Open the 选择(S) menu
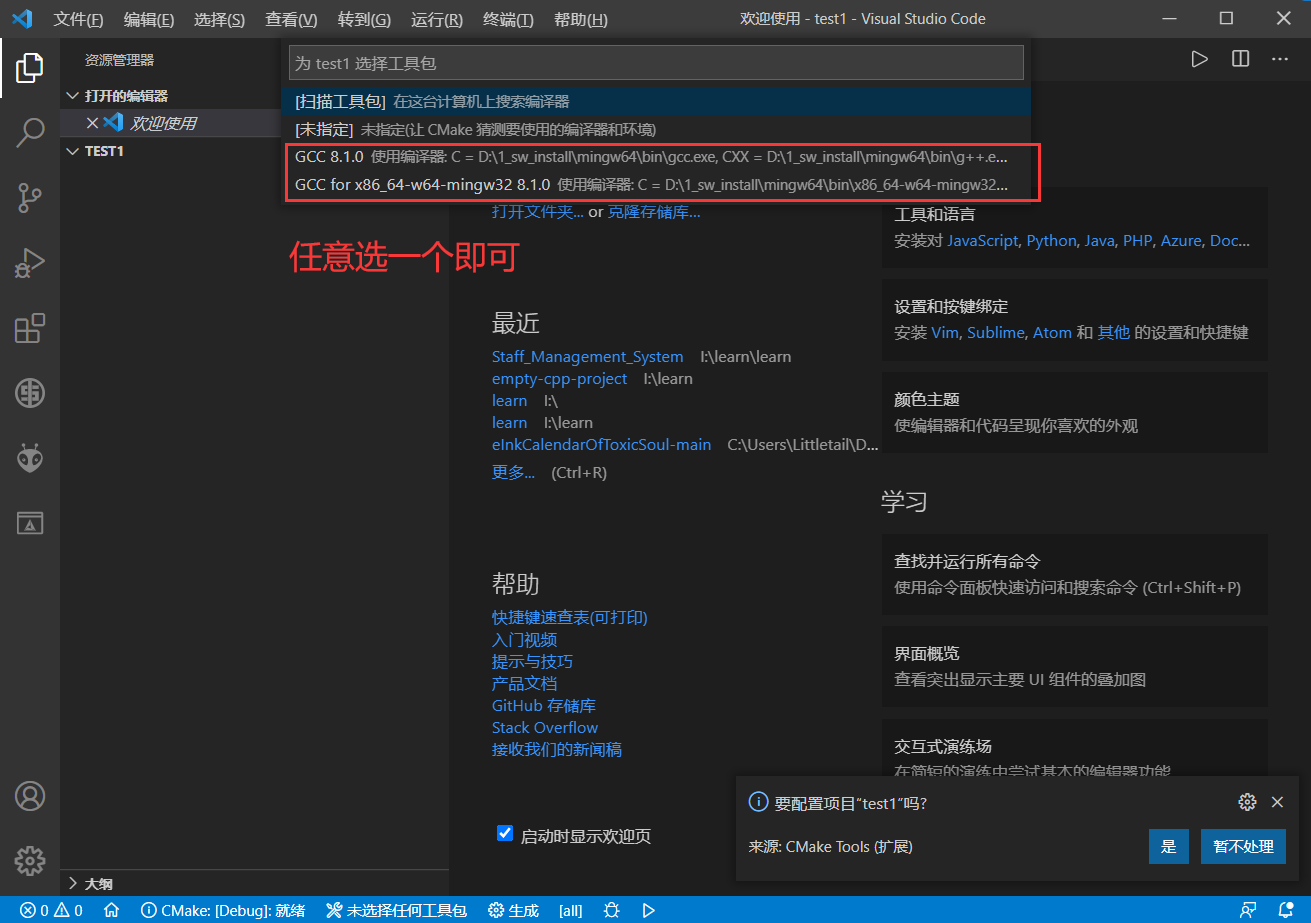1311x923 pixels. pos(219,19)
